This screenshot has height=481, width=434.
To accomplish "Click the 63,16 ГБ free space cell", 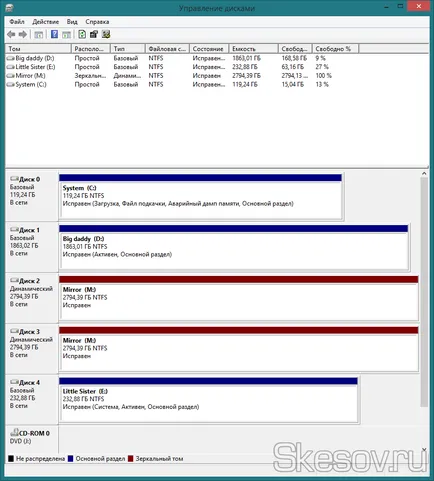I will pos(293,67).
